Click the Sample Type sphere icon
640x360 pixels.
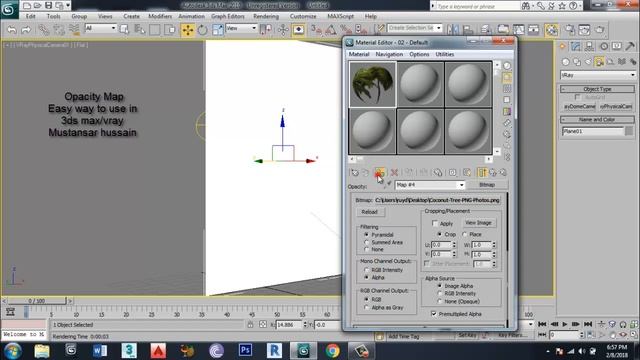pyautogui.click(x=507, y=66)
